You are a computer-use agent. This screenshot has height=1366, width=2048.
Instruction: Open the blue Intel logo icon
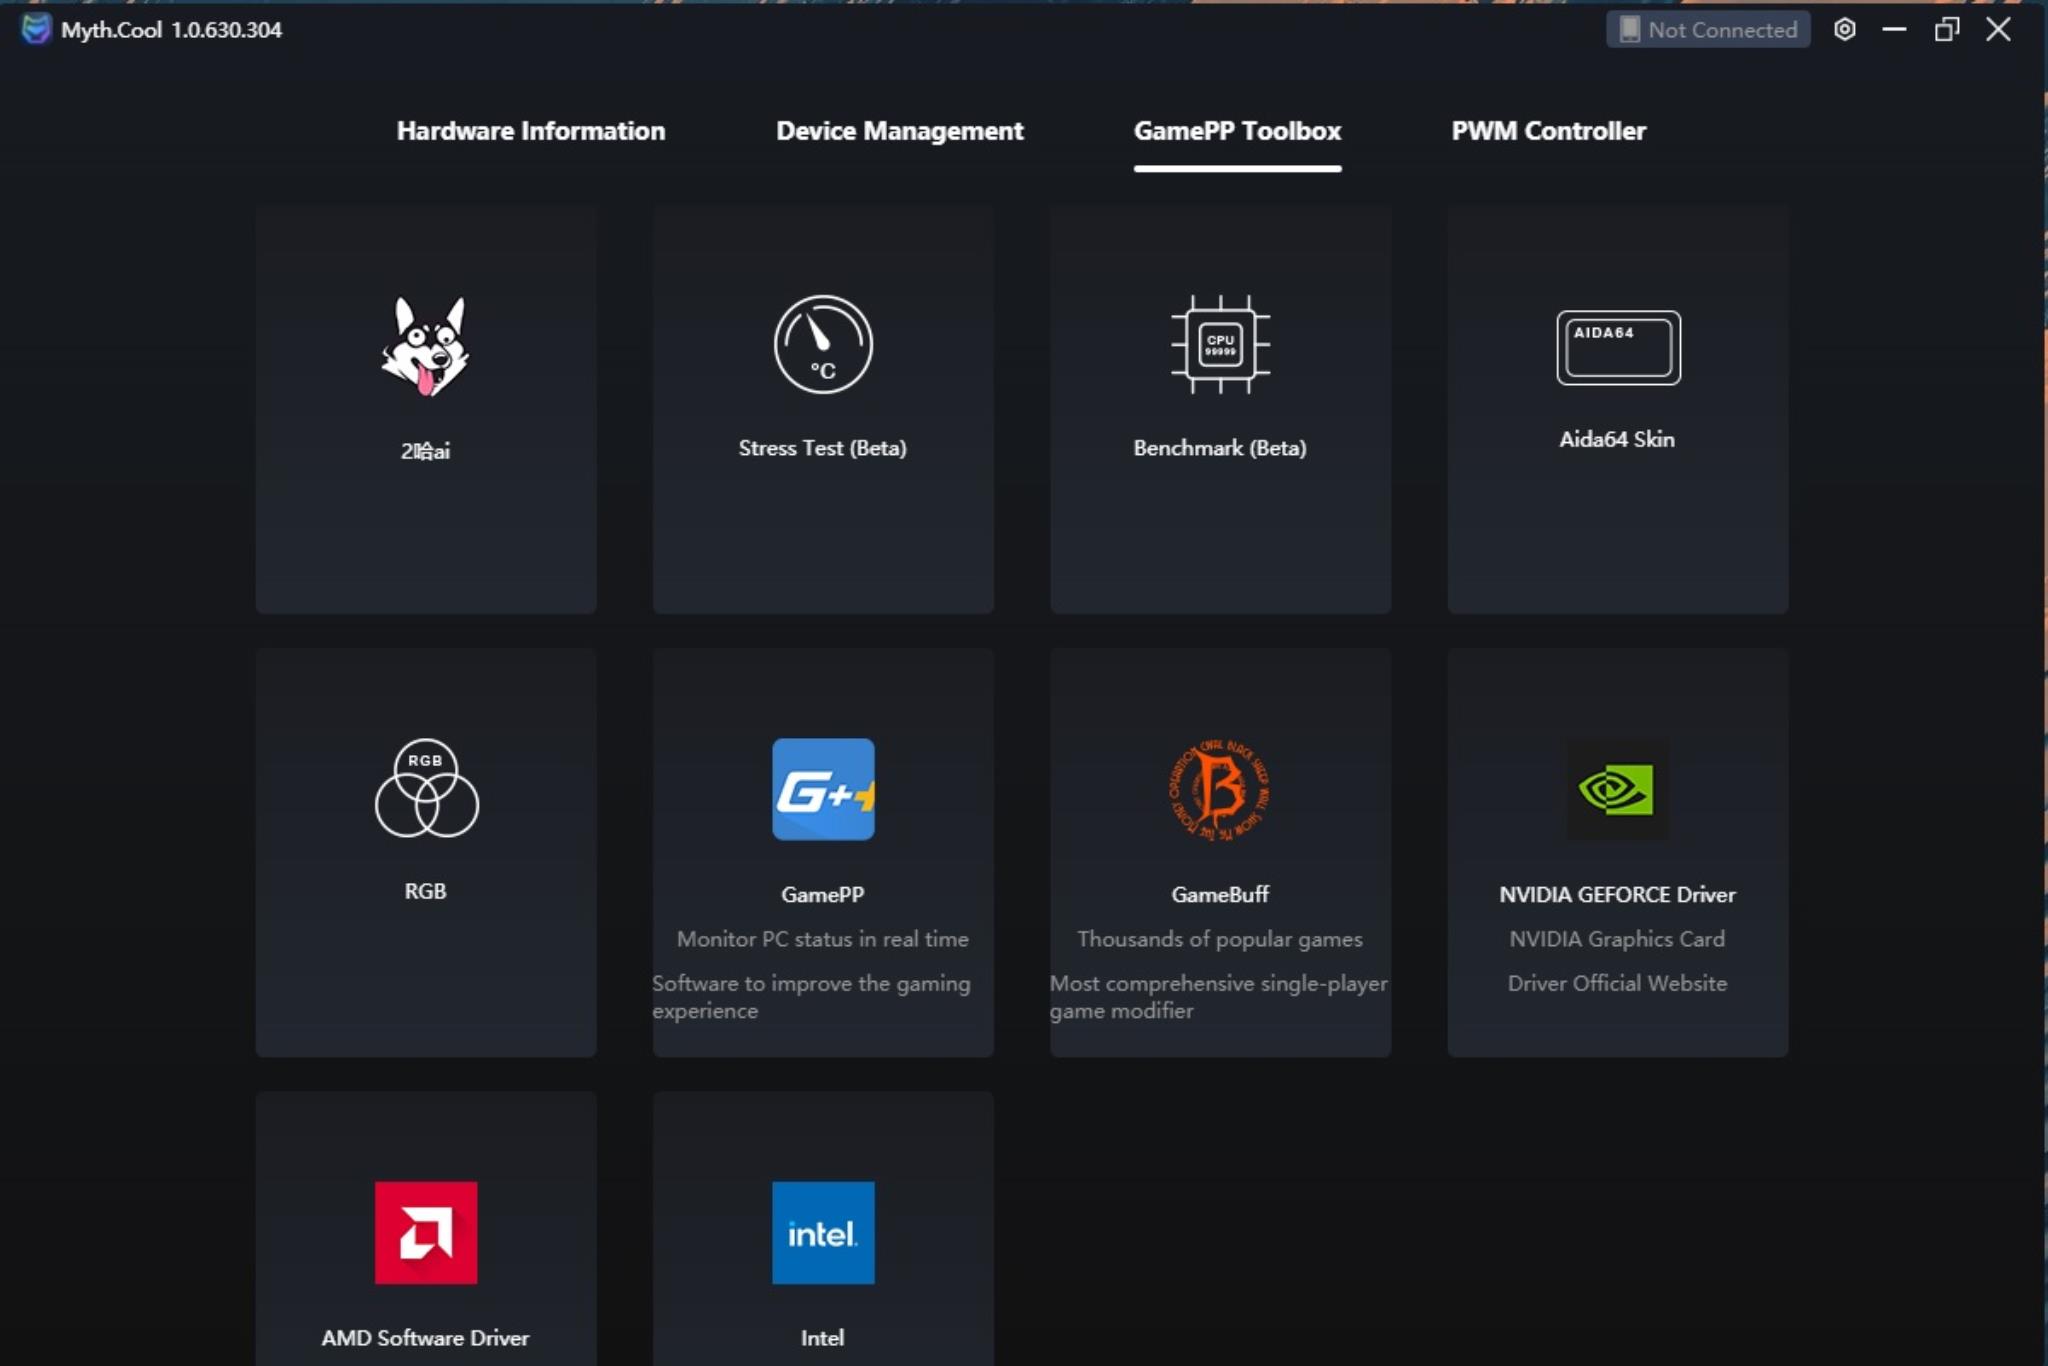coord(823,1232)
